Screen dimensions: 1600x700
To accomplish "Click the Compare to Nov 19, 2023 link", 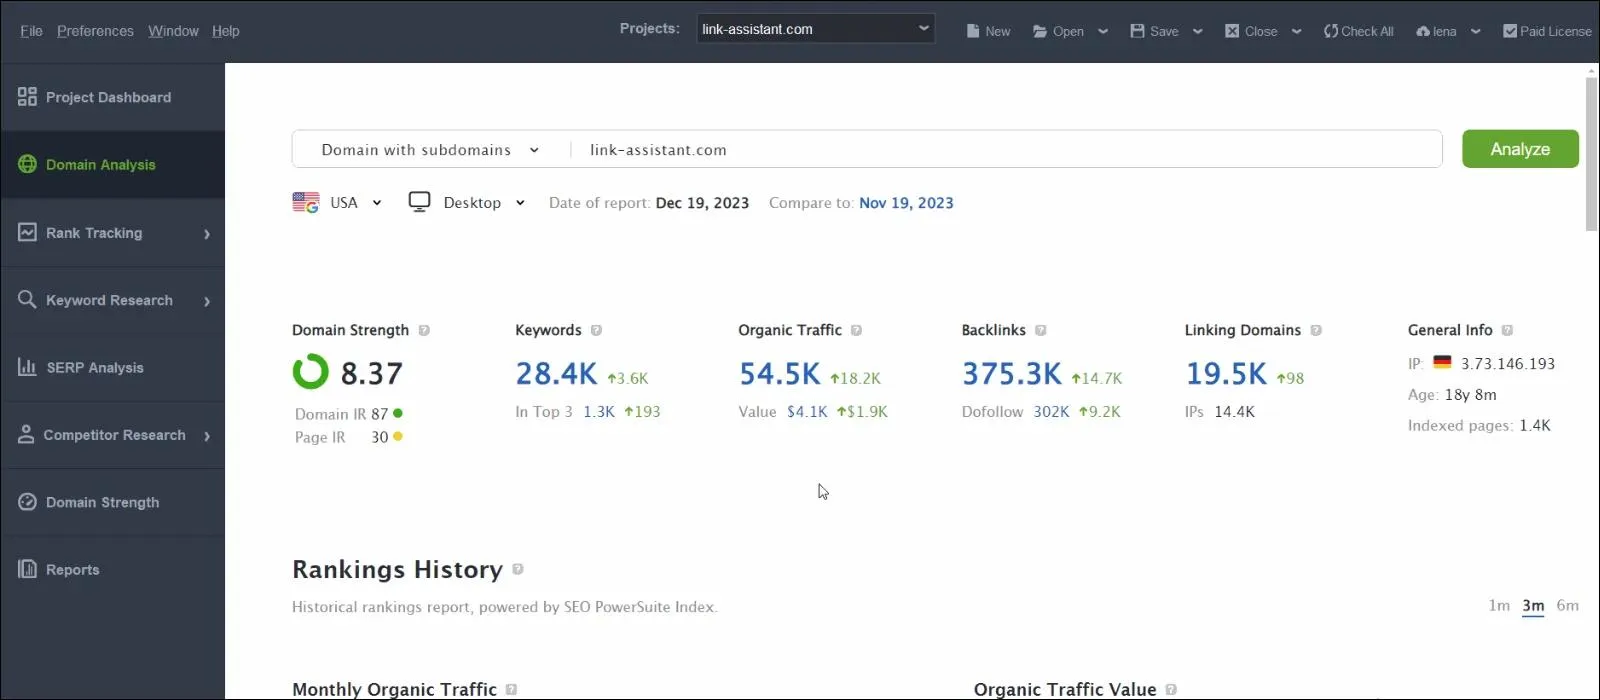I will (906, 203).
